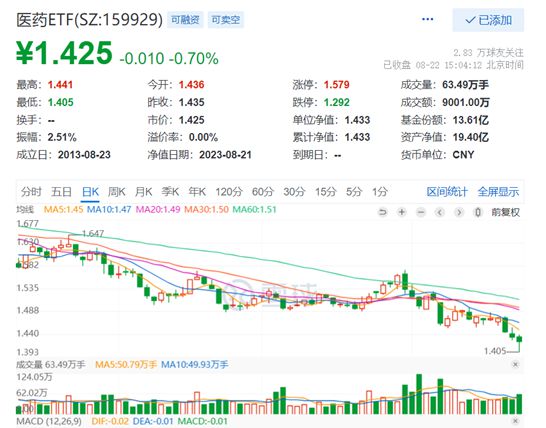Close the MACD indicator panel
Screen dimensions: 546x428
click(x=515, y=421)
